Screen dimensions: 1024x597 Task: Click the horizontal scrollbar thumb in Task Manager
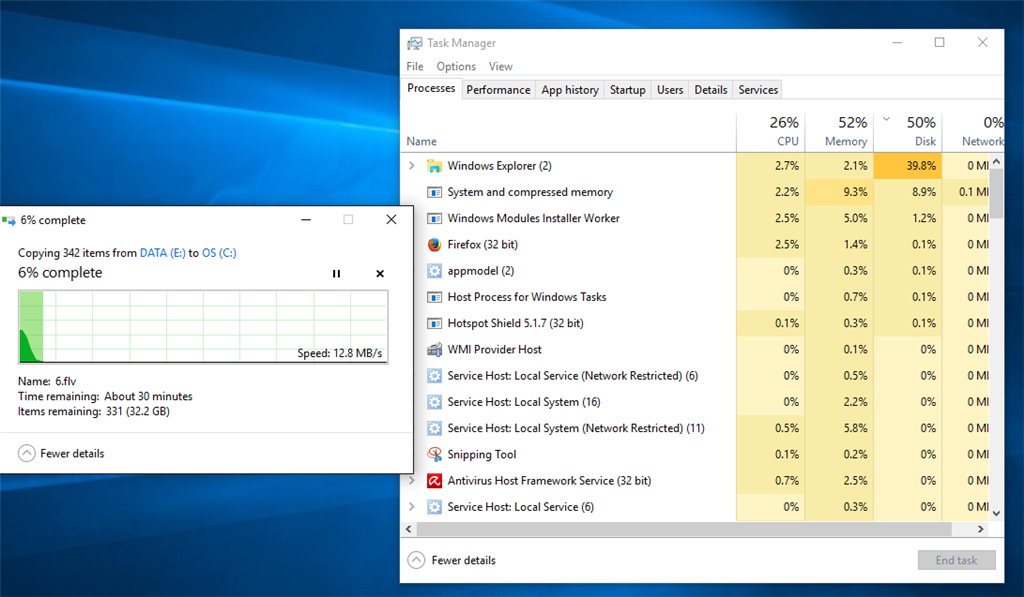(684, 529)
